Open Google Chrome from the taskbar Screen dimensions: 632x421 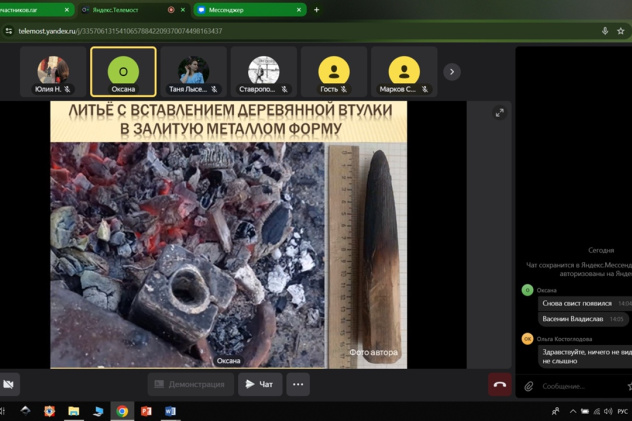121,411
